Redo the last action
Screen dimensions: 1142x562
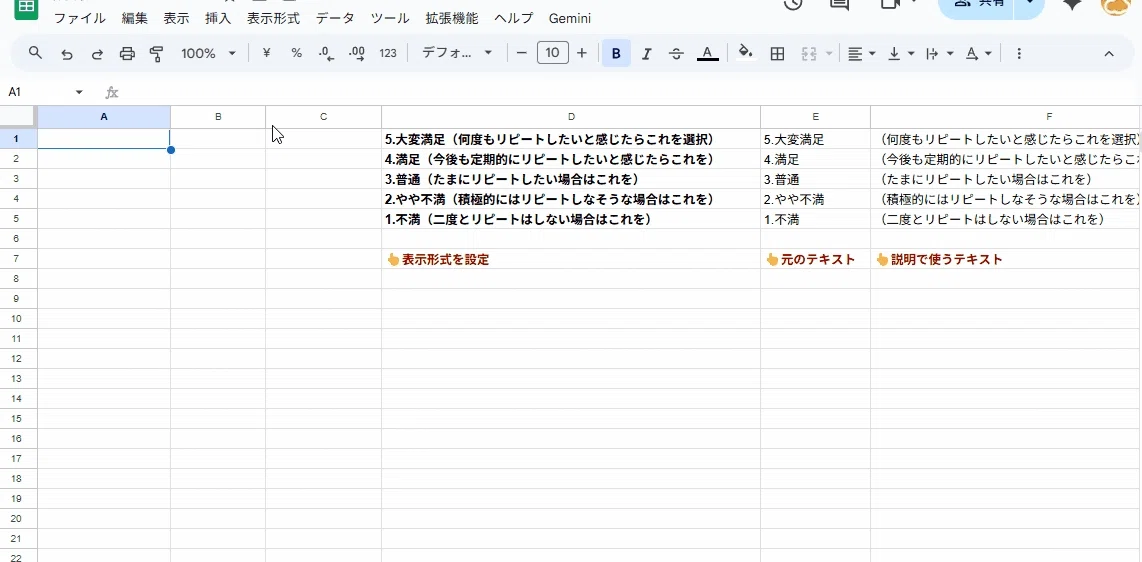(97, 53)
